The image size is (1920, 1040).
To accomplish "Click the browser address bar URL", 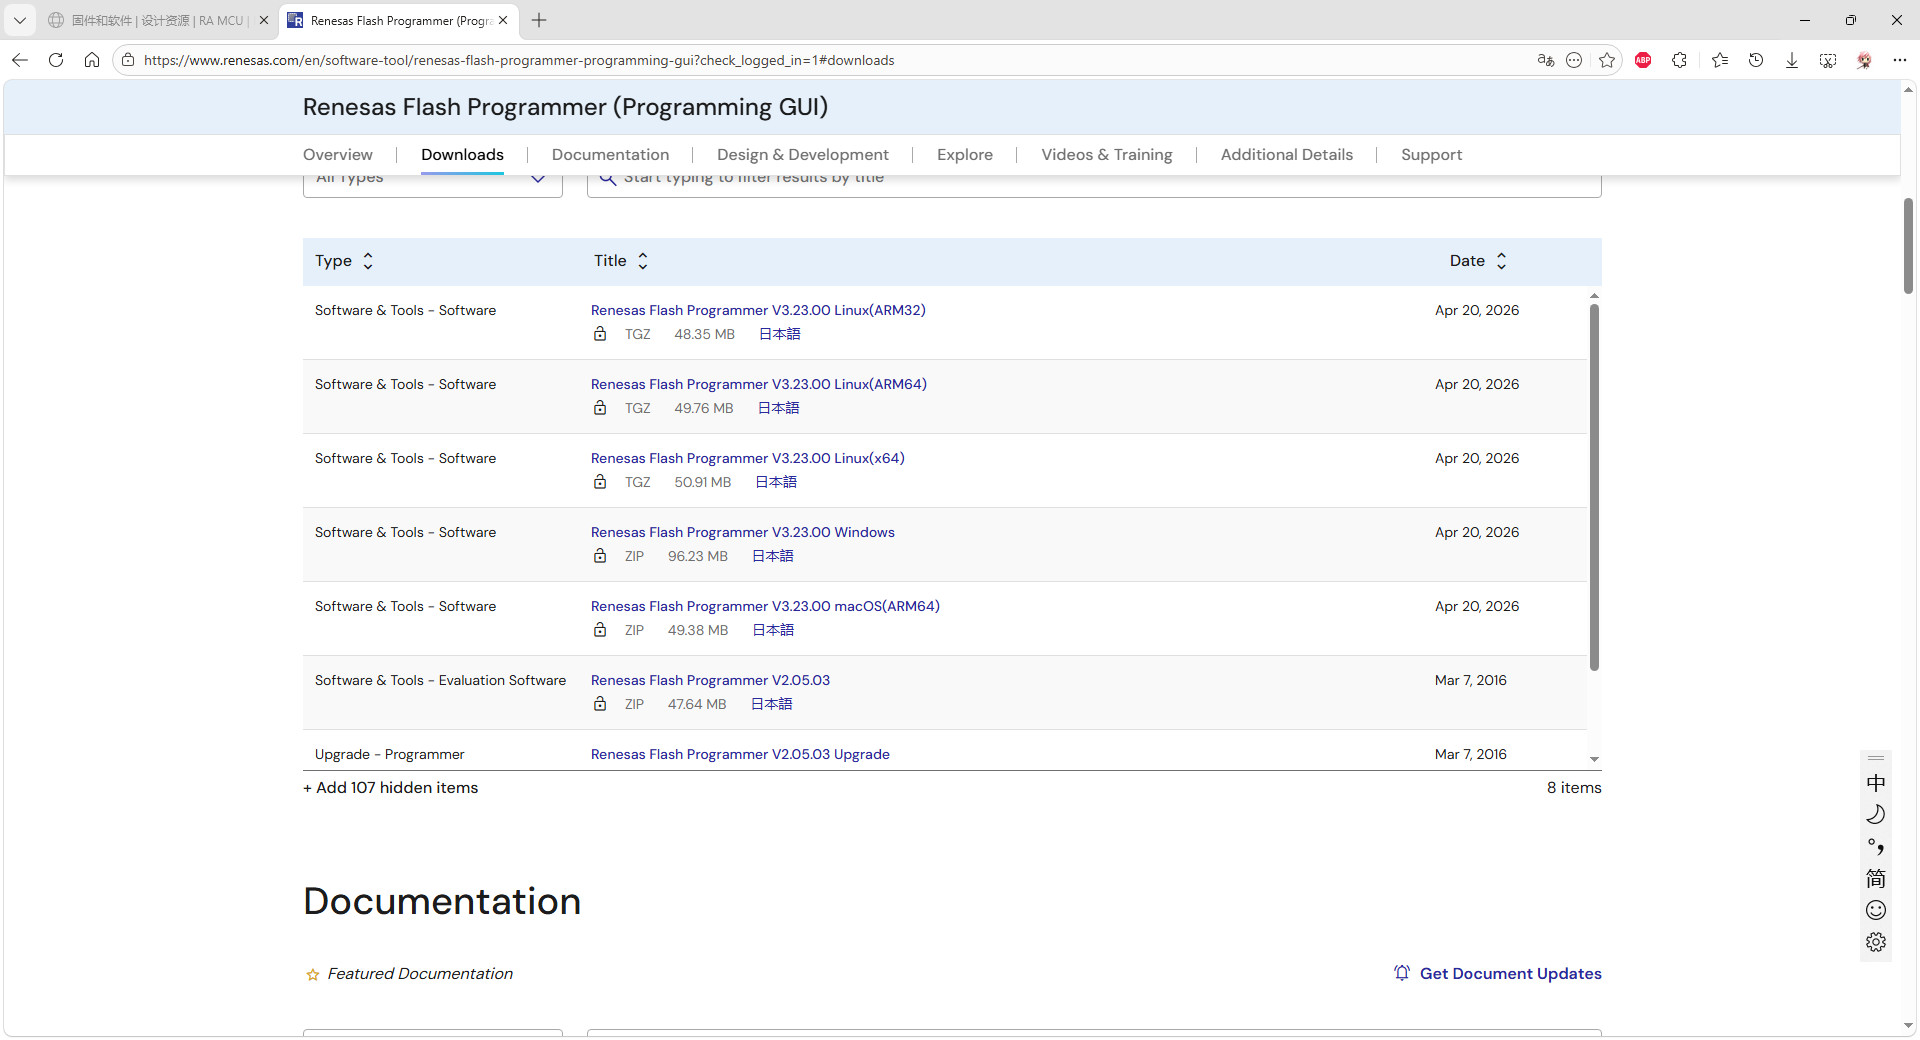I will click(x=519, y=60).
